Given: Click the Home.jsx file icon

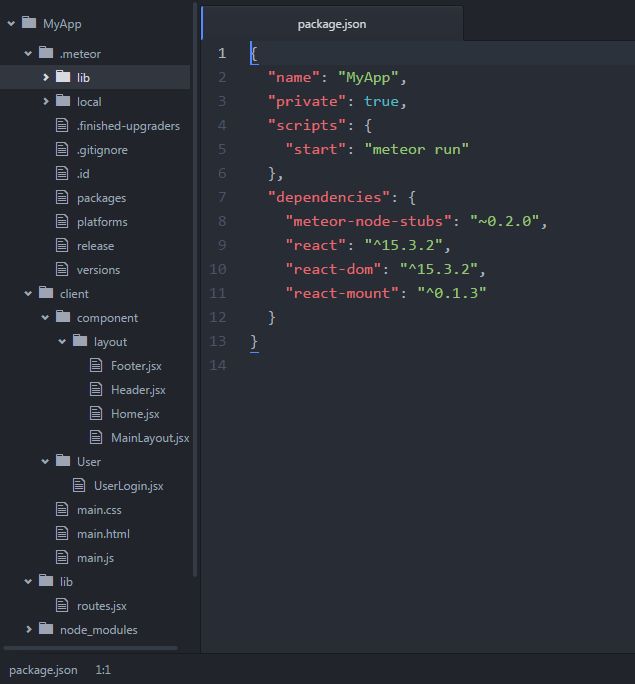Looking at the screenshot, I should [96, 413].
